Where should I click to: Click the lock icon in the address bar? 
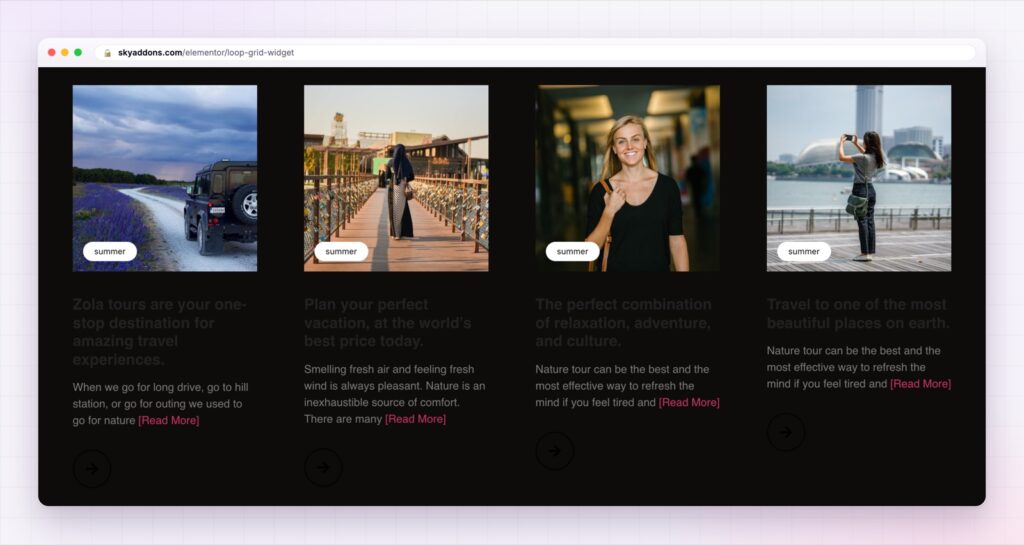pos(107,53)
